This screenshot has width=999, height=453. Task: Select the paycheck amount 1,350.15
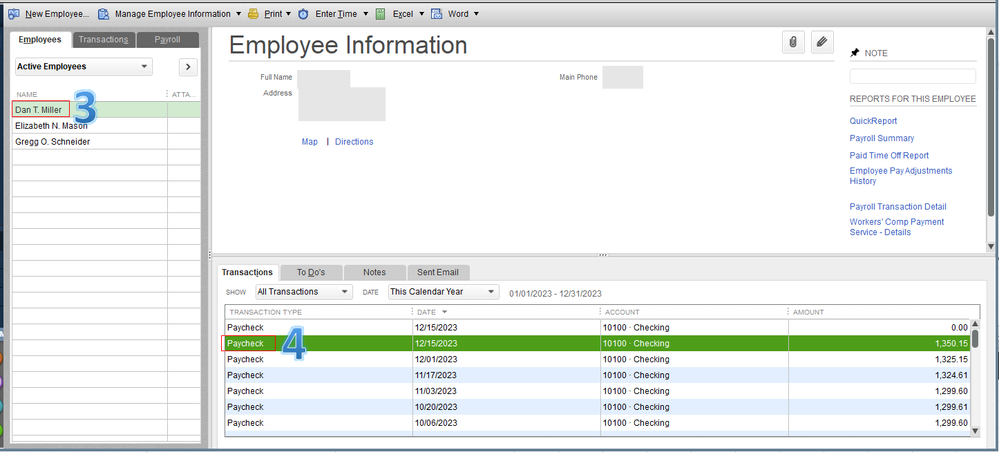click(952, 343)
